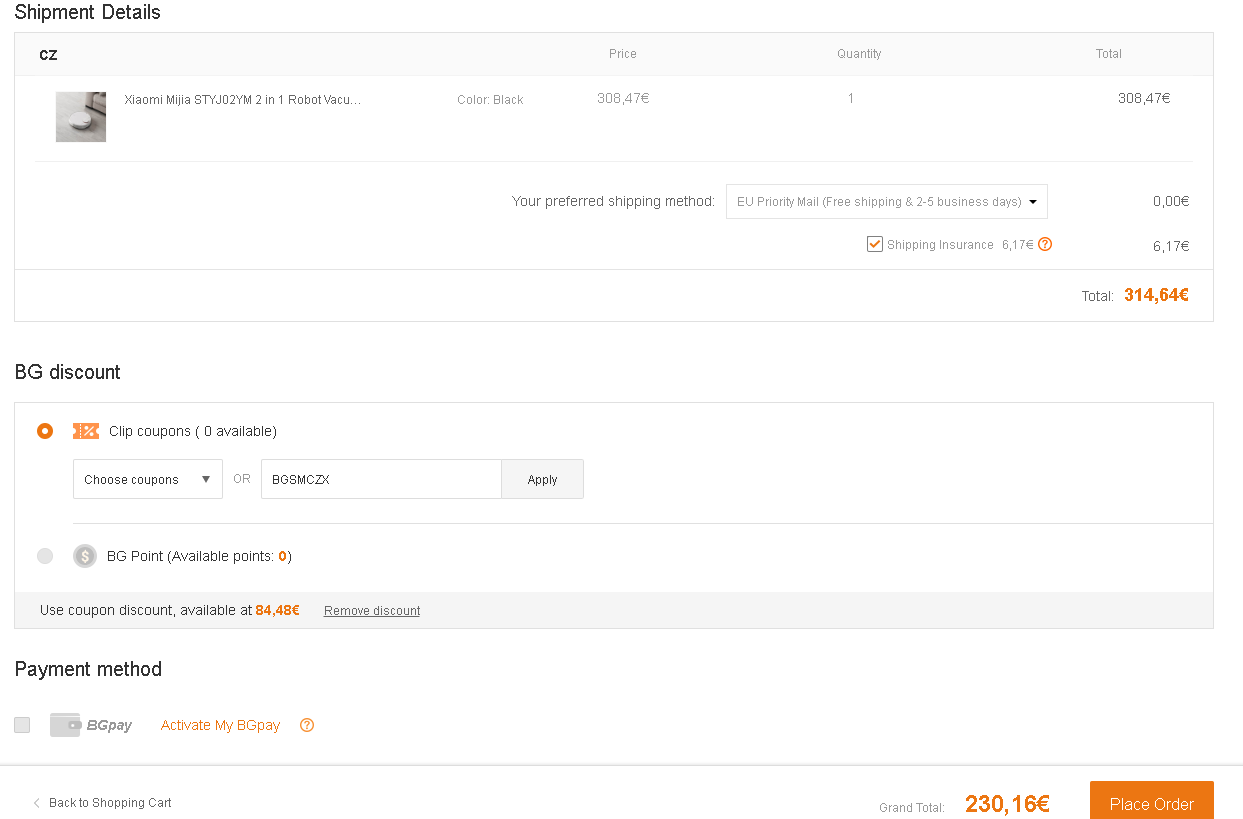Click the shipment total 314,64€

pyautogui.click(x=1156, y=295)
